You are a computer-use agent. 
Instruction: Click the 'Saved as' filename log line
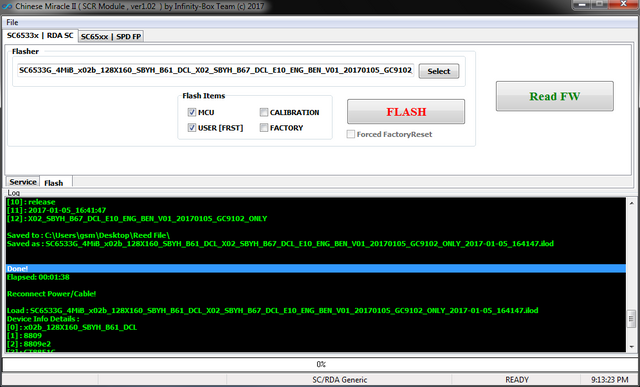[x=280, y=244]
